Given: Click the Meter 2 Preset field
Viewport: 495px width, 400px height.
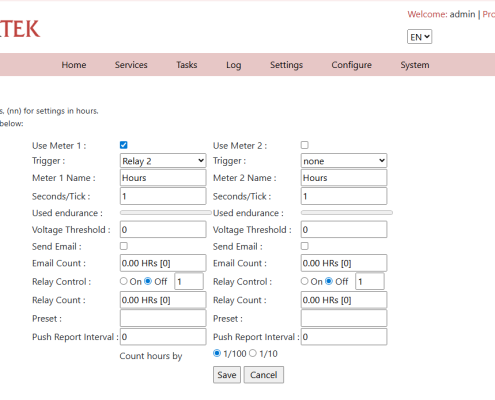Looking at the screenshot, I should tap(344, 318).
